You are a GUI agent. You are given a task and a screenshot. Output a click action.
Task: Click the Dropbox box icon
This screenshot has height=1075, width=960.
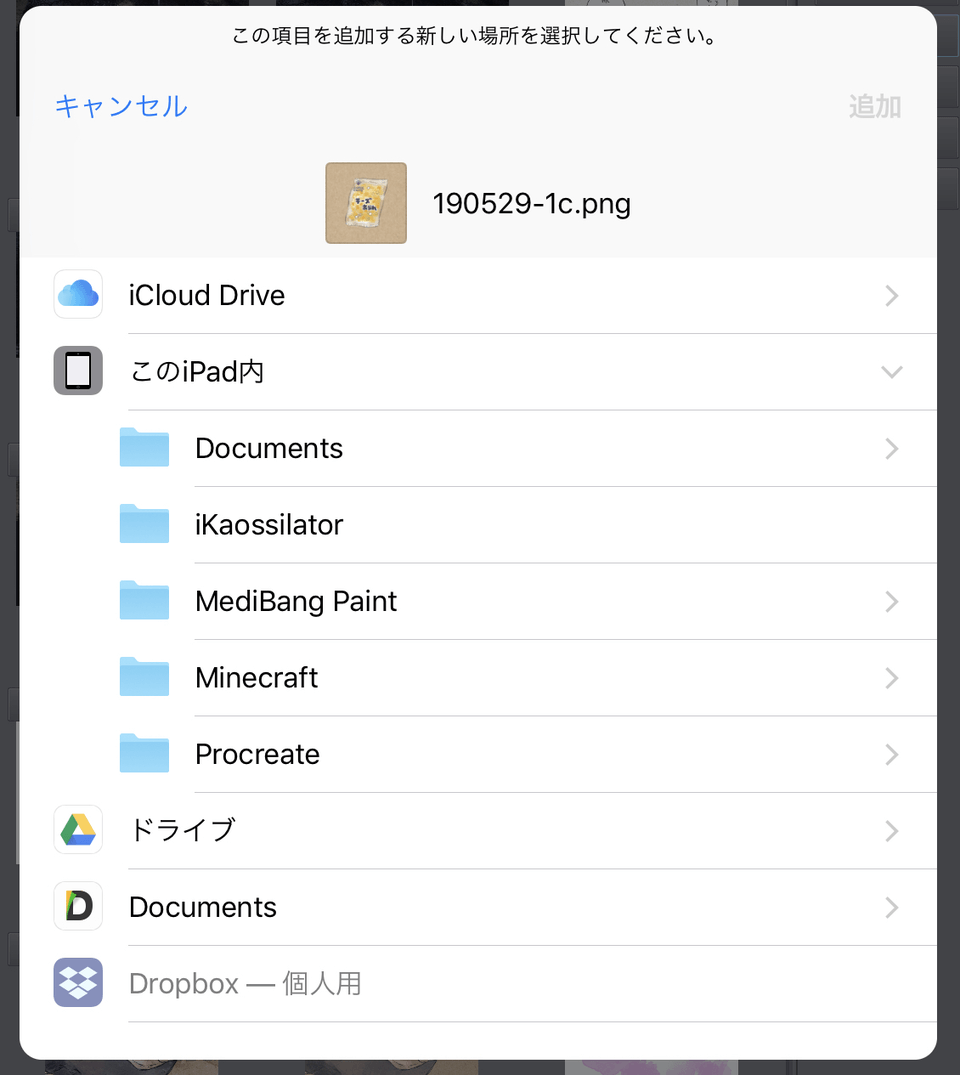[78, 983]
